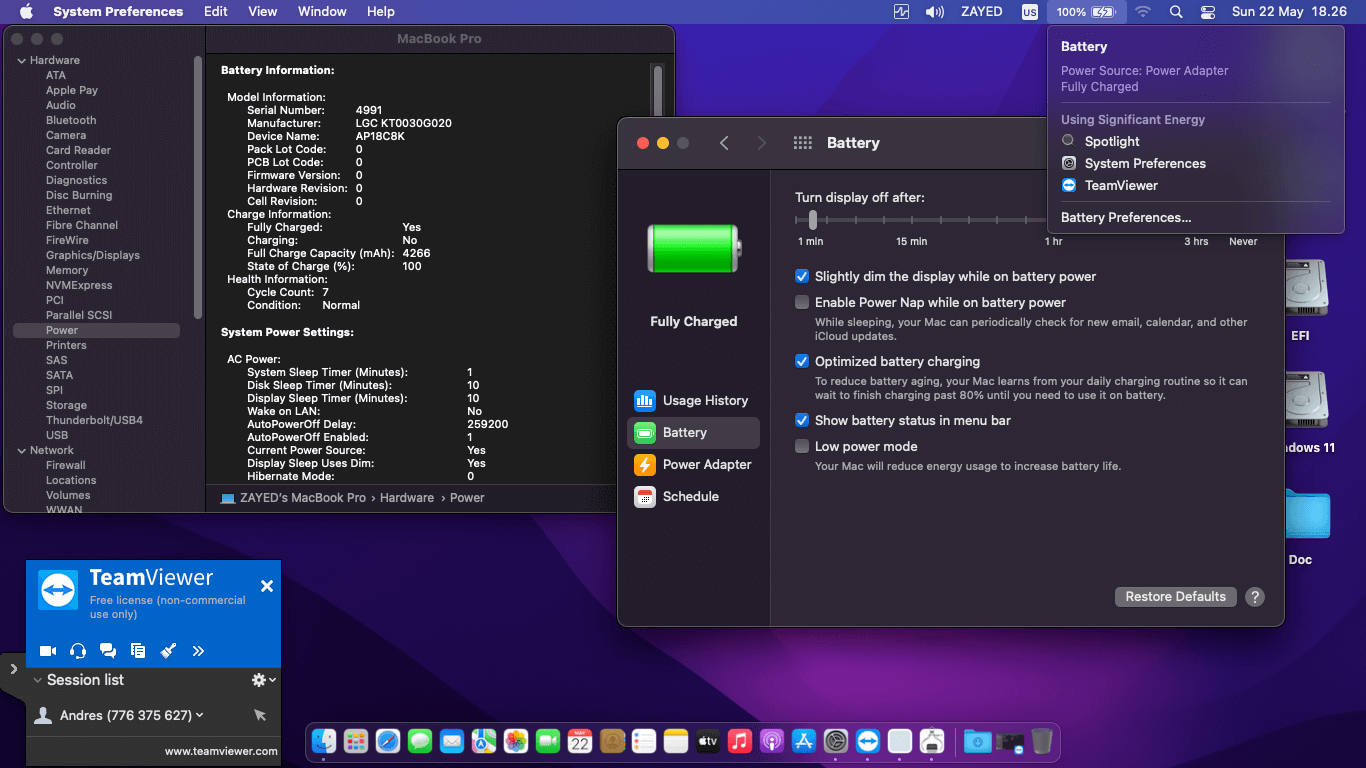
Task: Open Spotlight search in menu bar
Action: pos(1176,12)
